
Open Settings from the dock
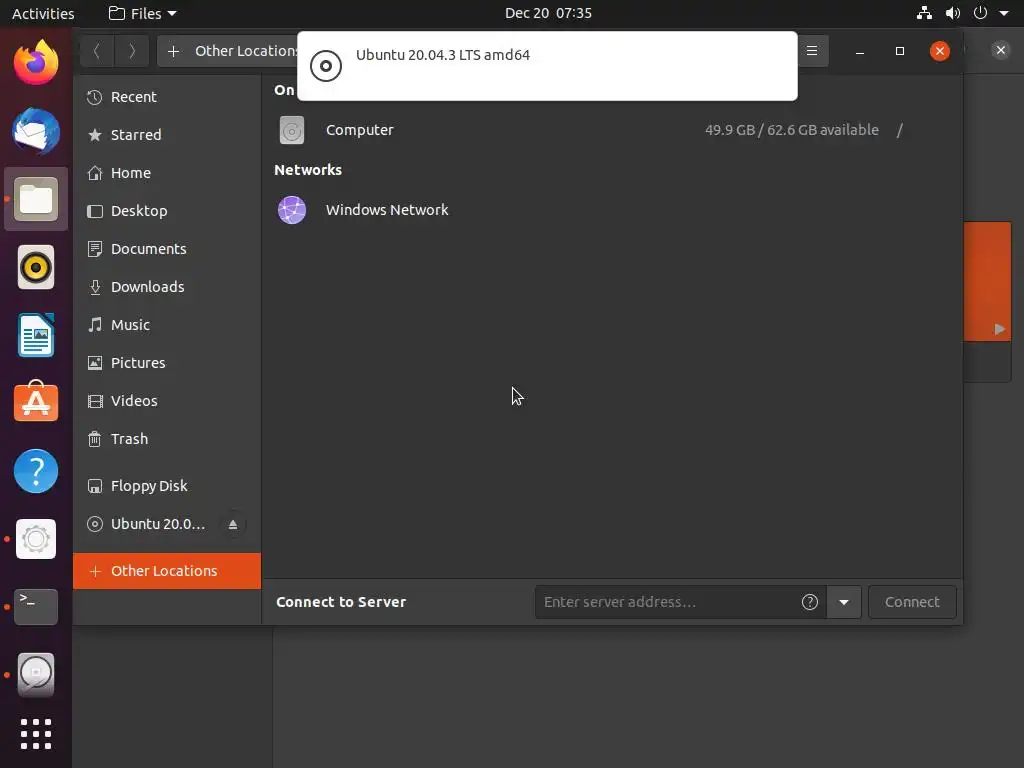pyautogui.click(x=36, y=539)
